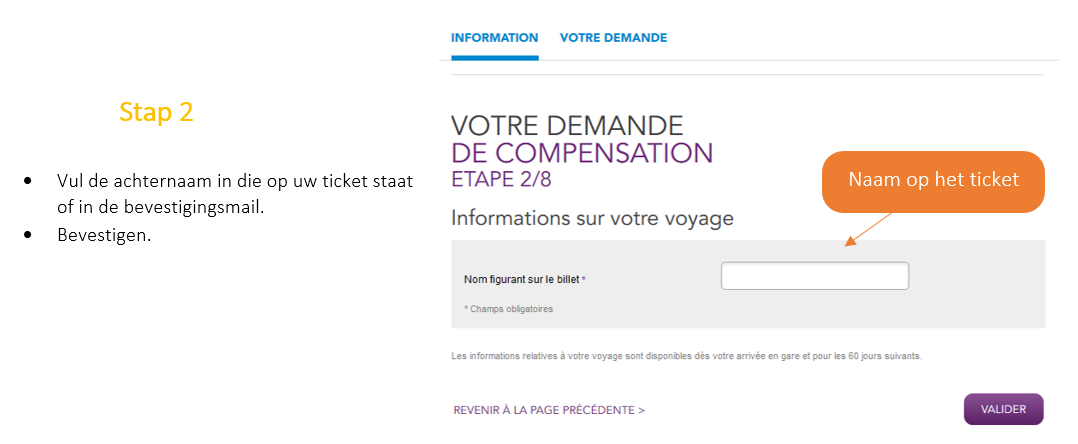Focus the Nom figurant sur le billet field
1078x444 pixels.
click(814, 276)
